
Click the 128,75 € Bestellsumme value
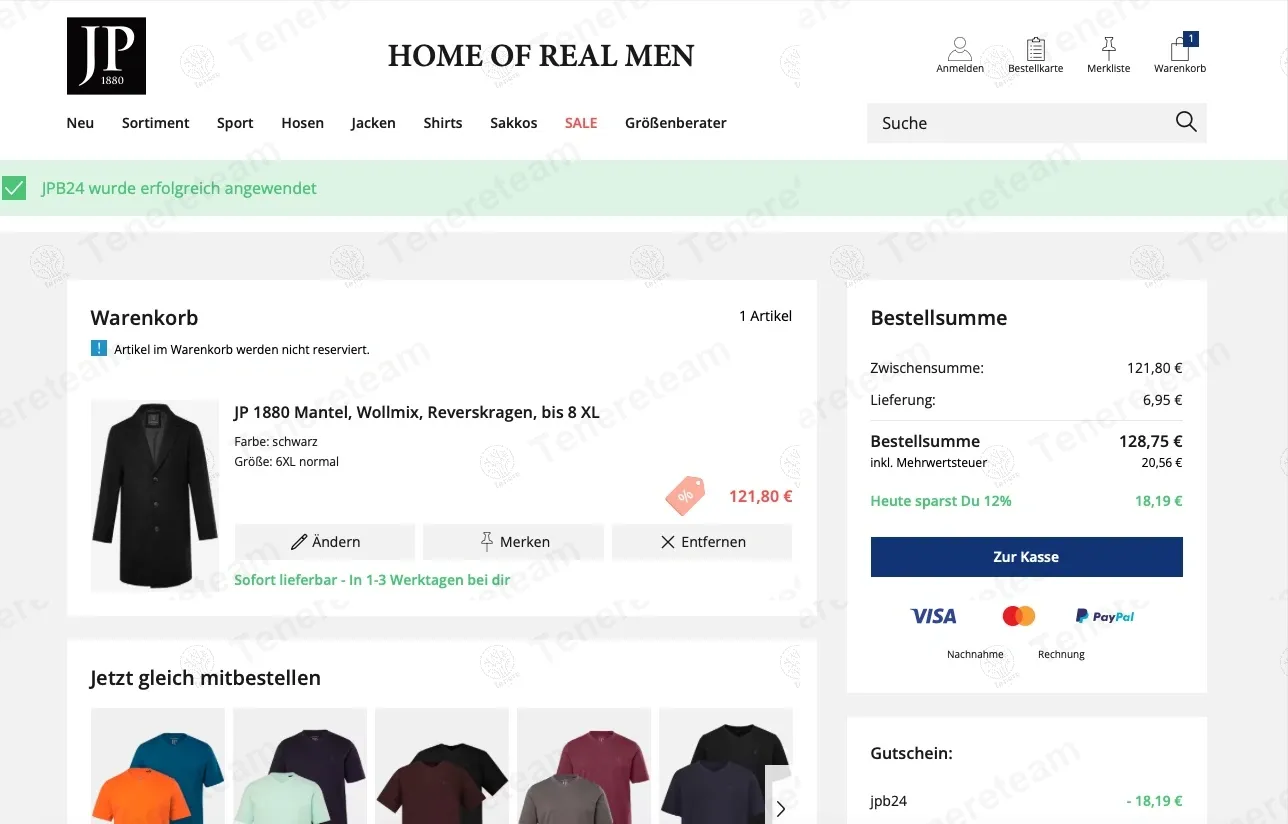(x=1151, y=441)
